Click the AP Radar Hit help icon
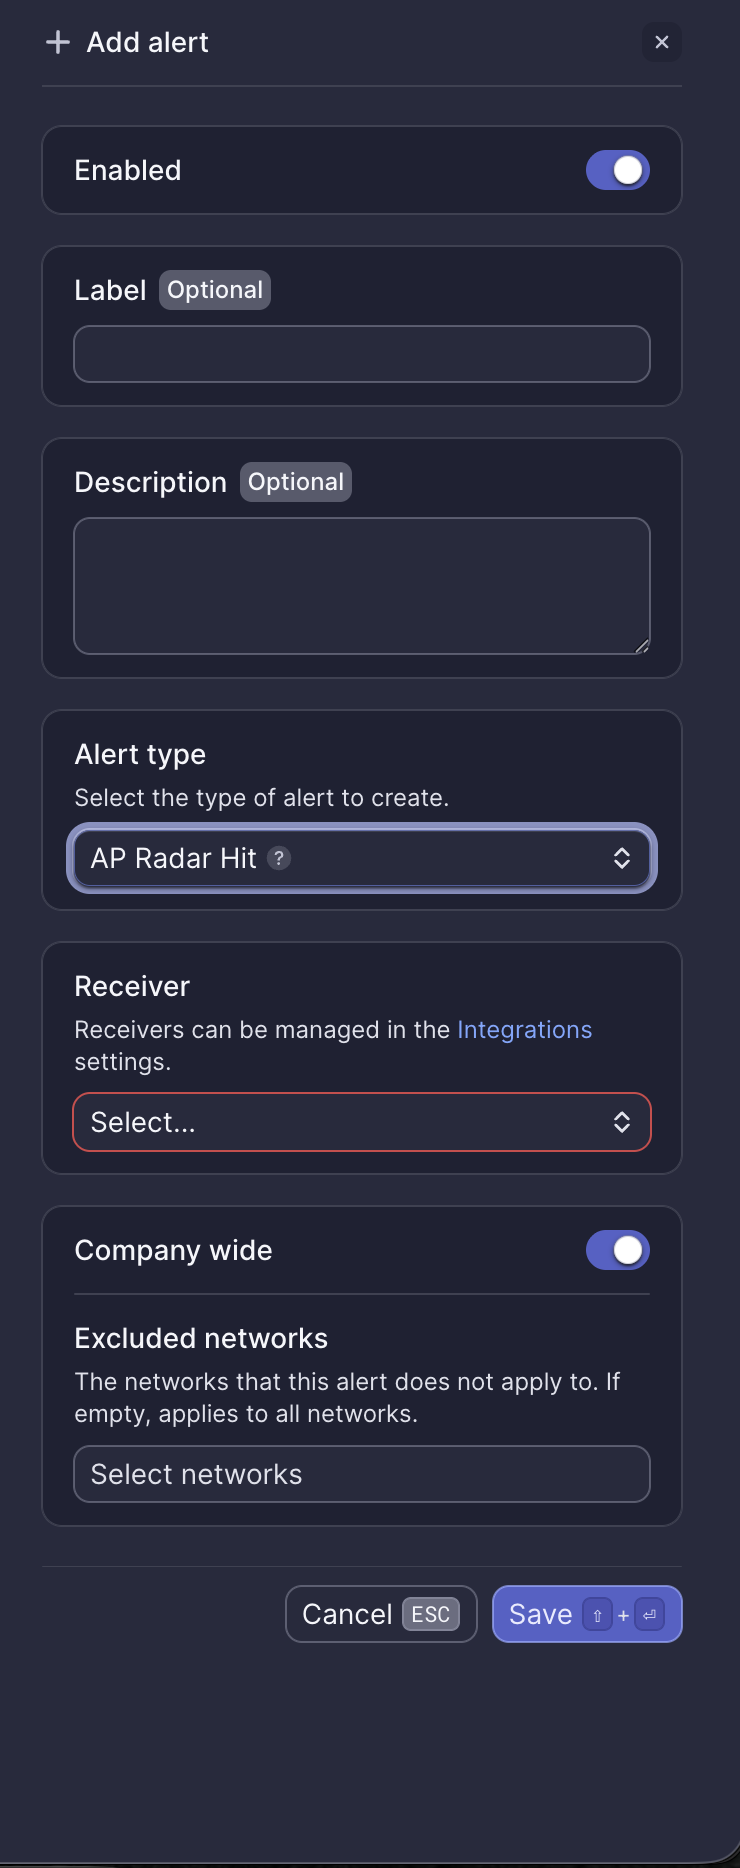Image resolution: width=740 pixels, height=1868 pixels. point(280,858)
